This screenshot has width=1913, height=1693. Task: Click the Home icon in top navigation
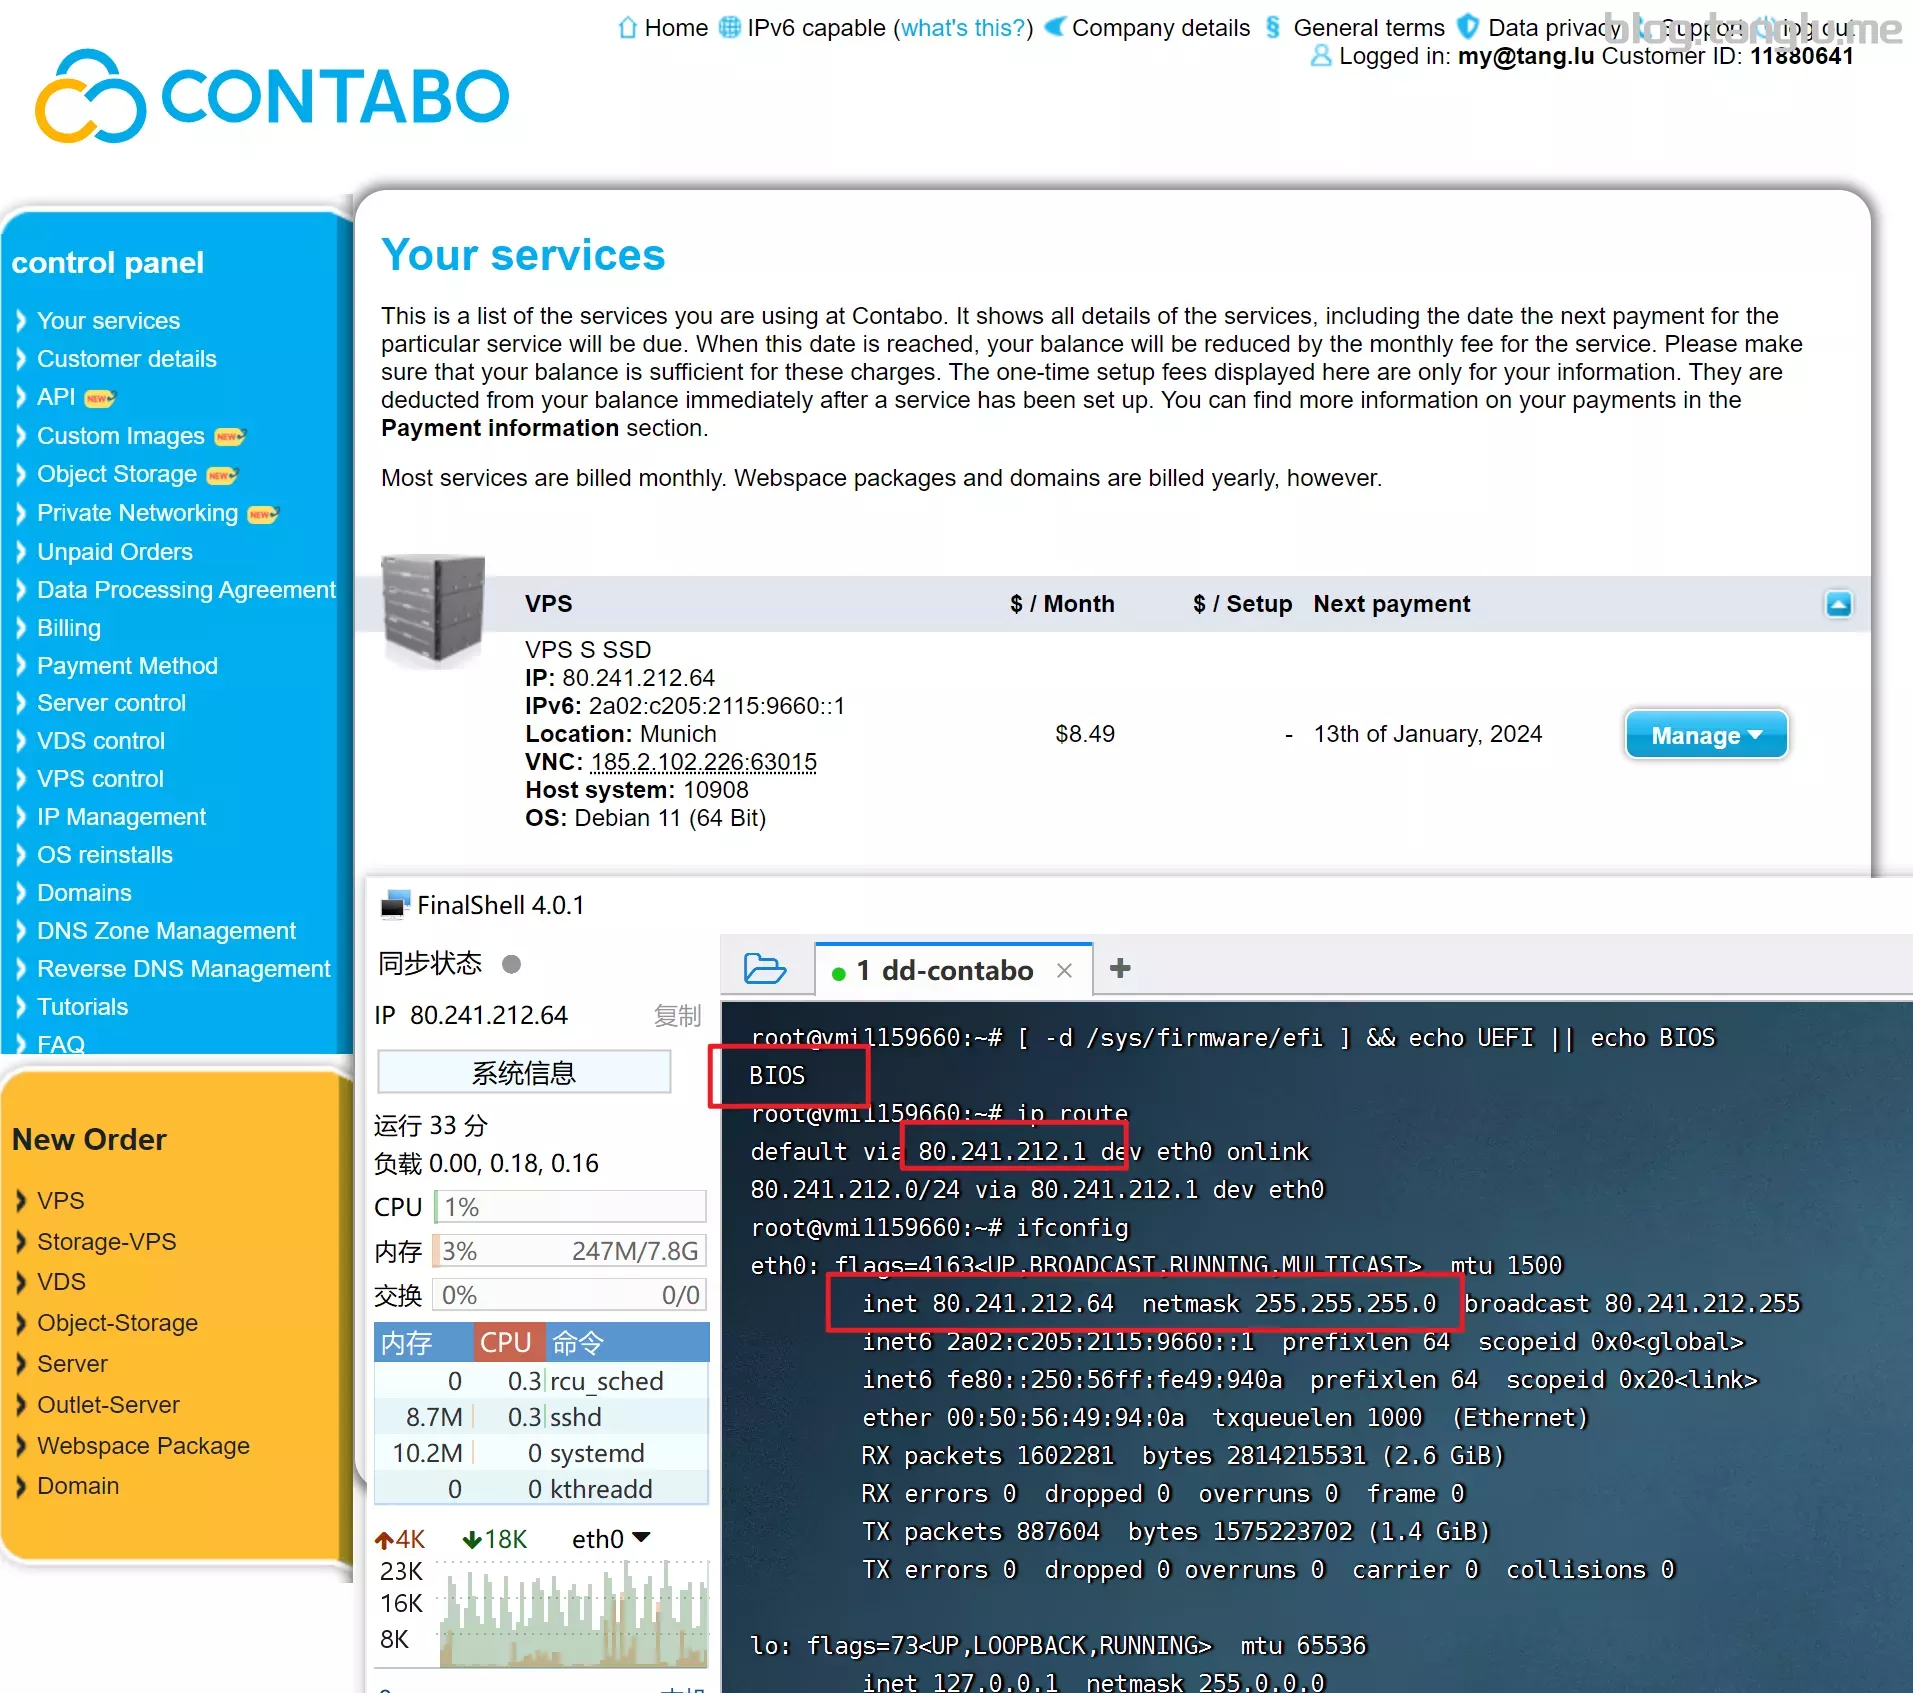627,28
